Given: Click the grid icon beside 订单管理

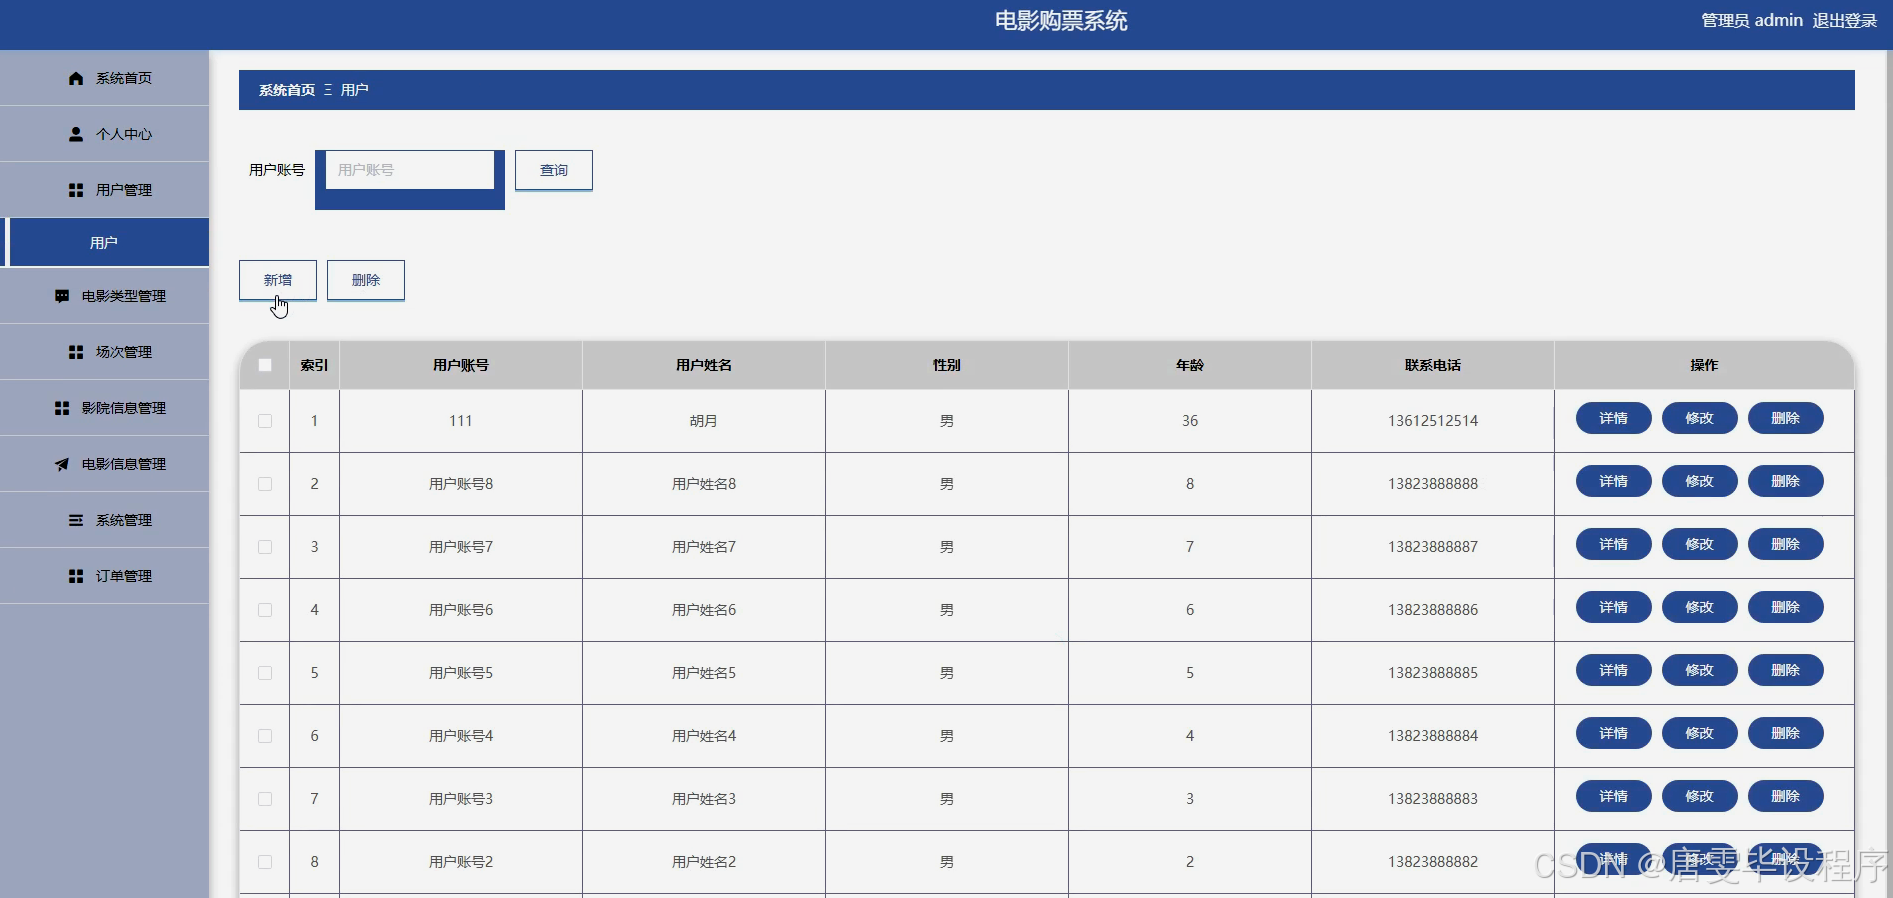Looking at the screenshot, I should click(x=76, y=576).
